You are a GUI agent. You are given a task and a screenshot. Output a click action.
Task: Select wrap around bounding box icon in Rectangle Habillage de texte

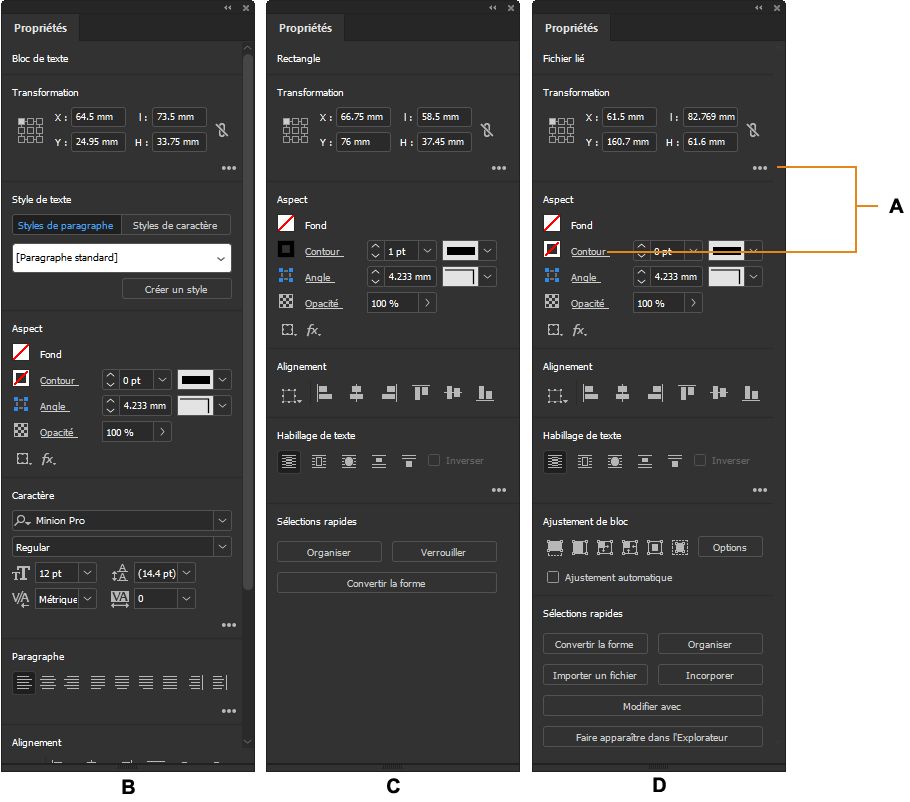319,461
